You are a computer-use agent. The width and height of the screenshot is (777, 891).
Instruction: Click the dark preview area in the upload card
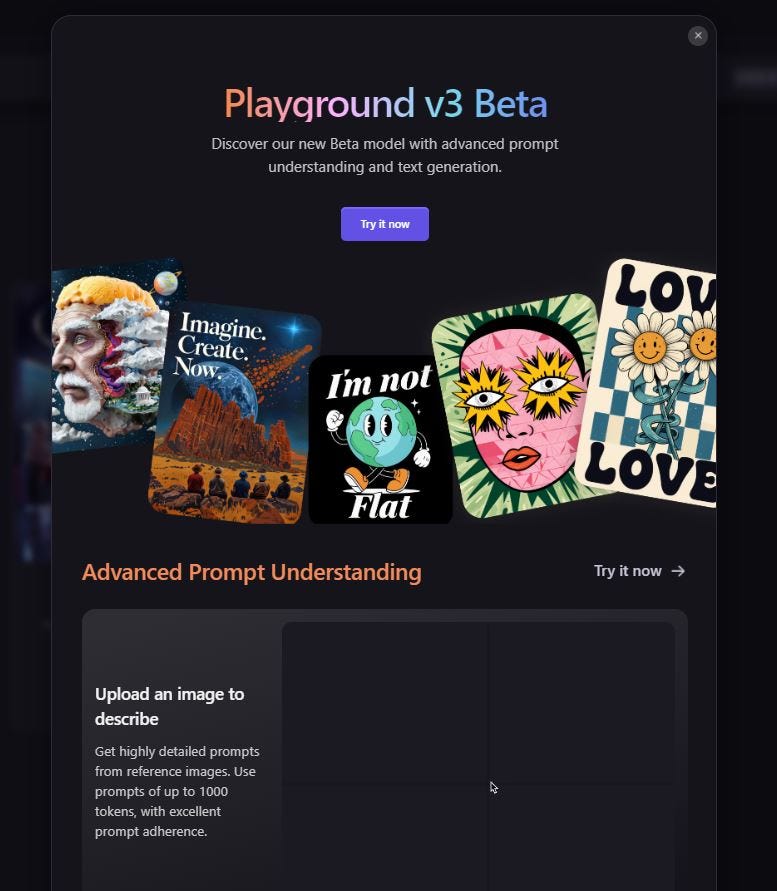coord(478,756)
